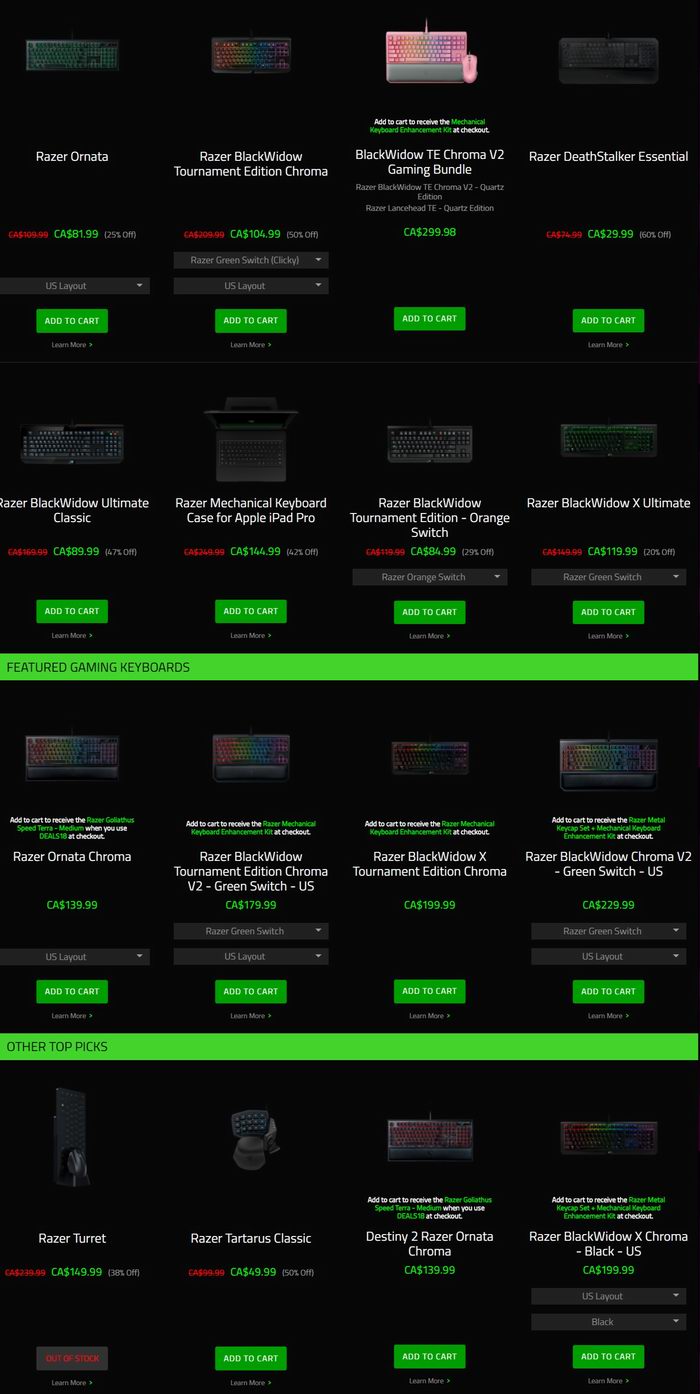Click Learn More under Razer Ornata
700x1394 pixels.
tap(72, 345)
